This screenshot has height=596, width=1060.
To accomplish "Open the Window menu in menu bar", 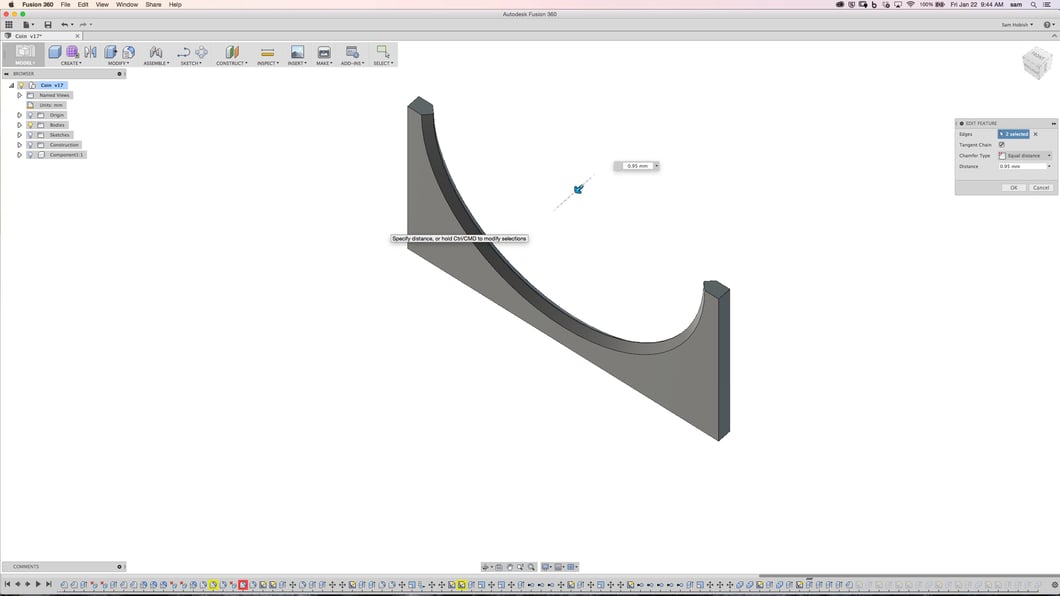I will [127, 4].
